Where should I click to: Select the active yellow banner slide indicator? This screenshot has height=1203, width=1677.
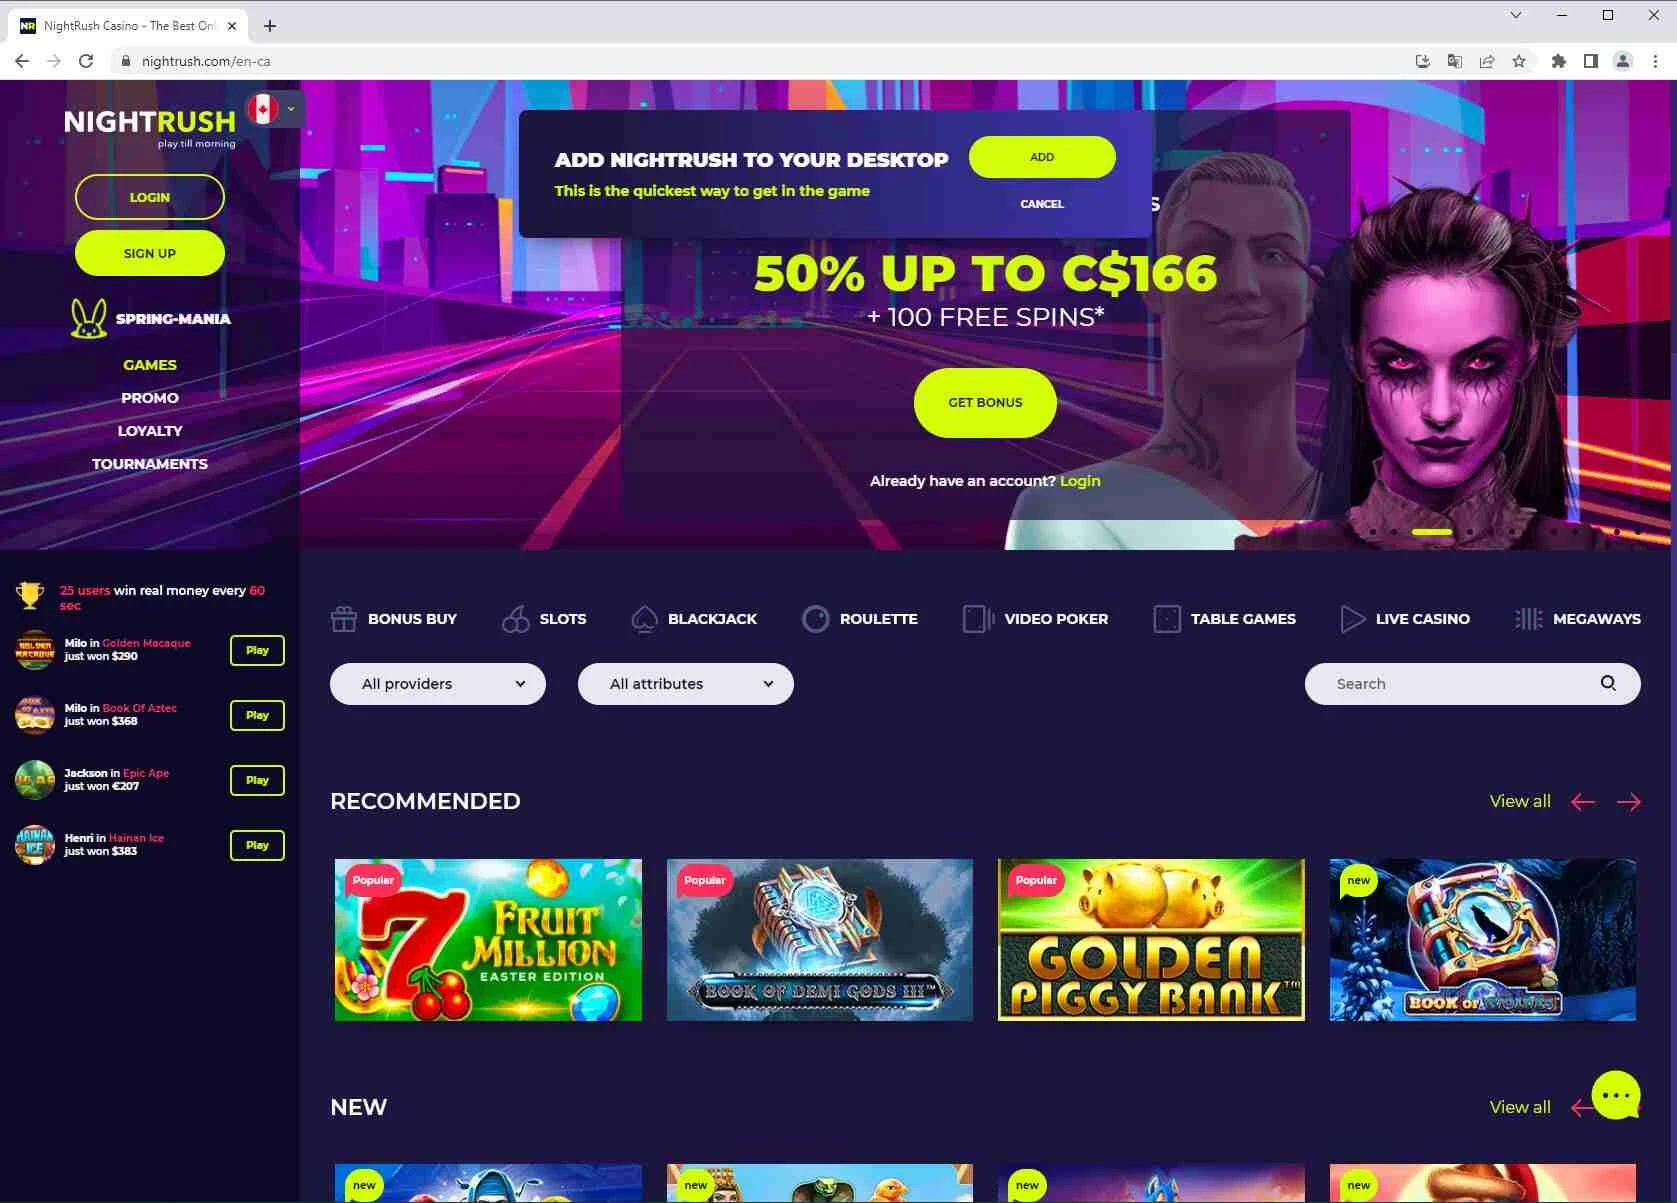(x=1432, y=532)
